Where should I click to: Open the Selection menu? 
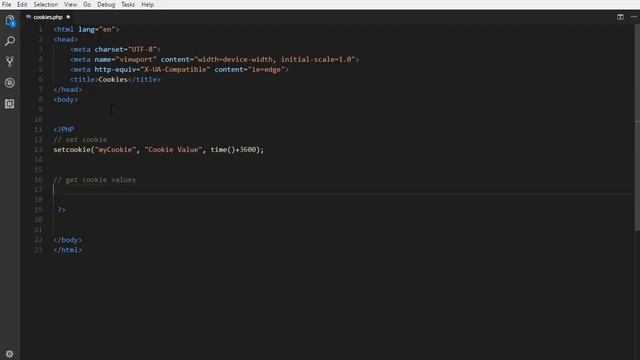45,4
